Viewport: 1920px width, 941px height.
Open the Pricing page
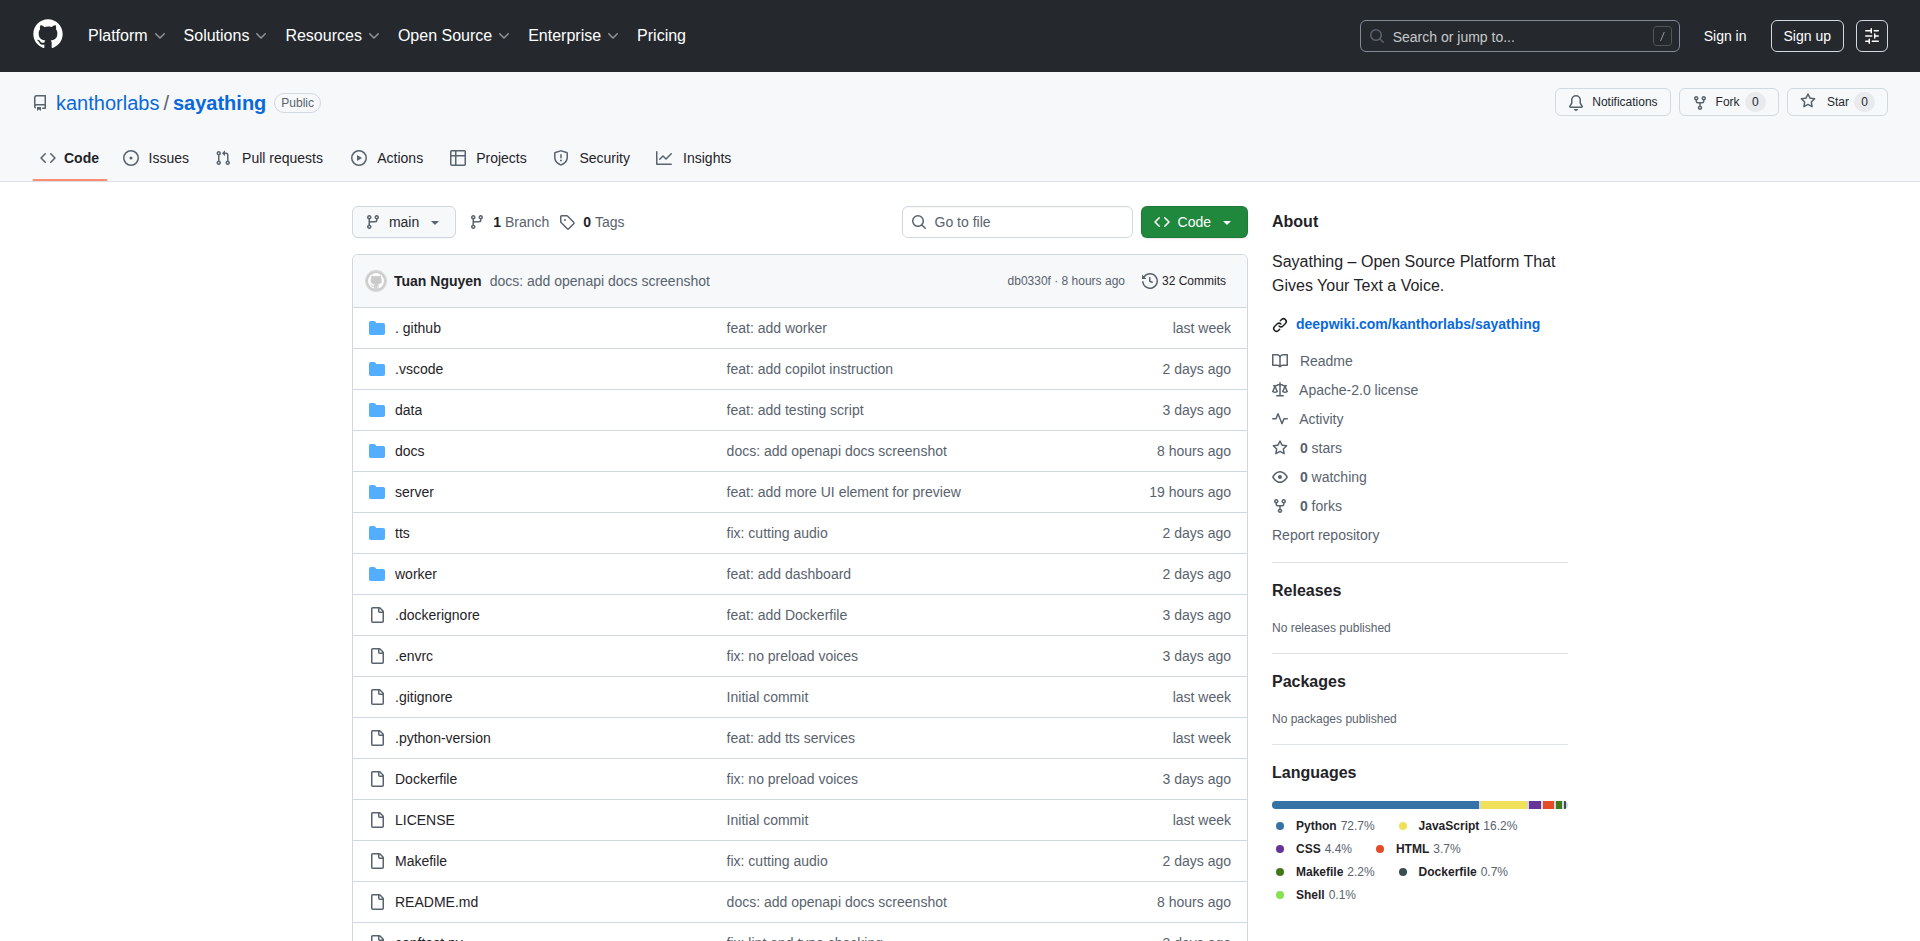[x=661, y=36]
